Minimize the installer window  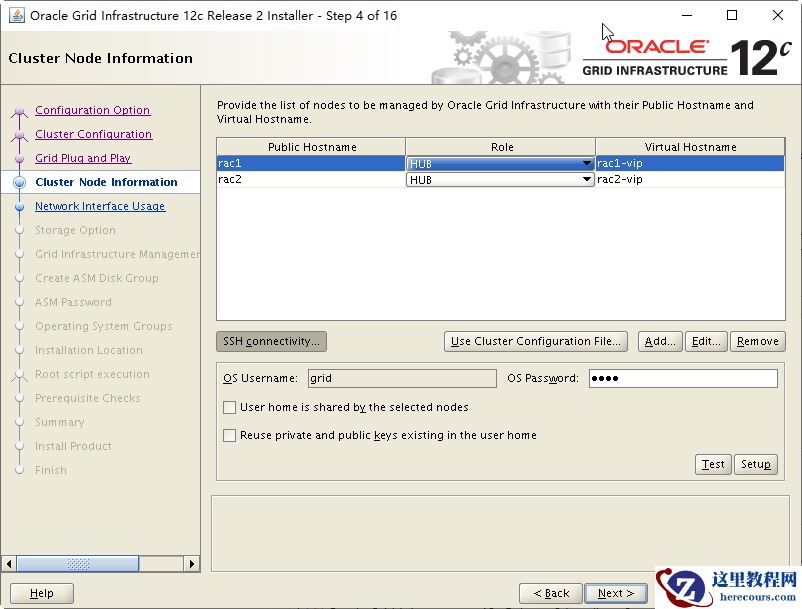coord(687,15)
